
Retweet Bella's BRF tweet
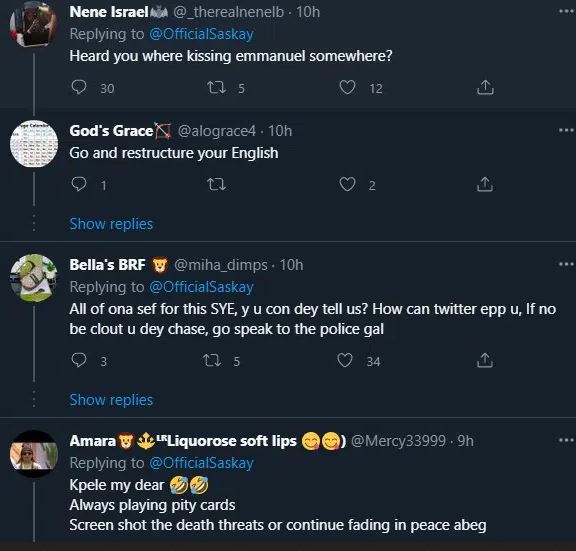212,360
